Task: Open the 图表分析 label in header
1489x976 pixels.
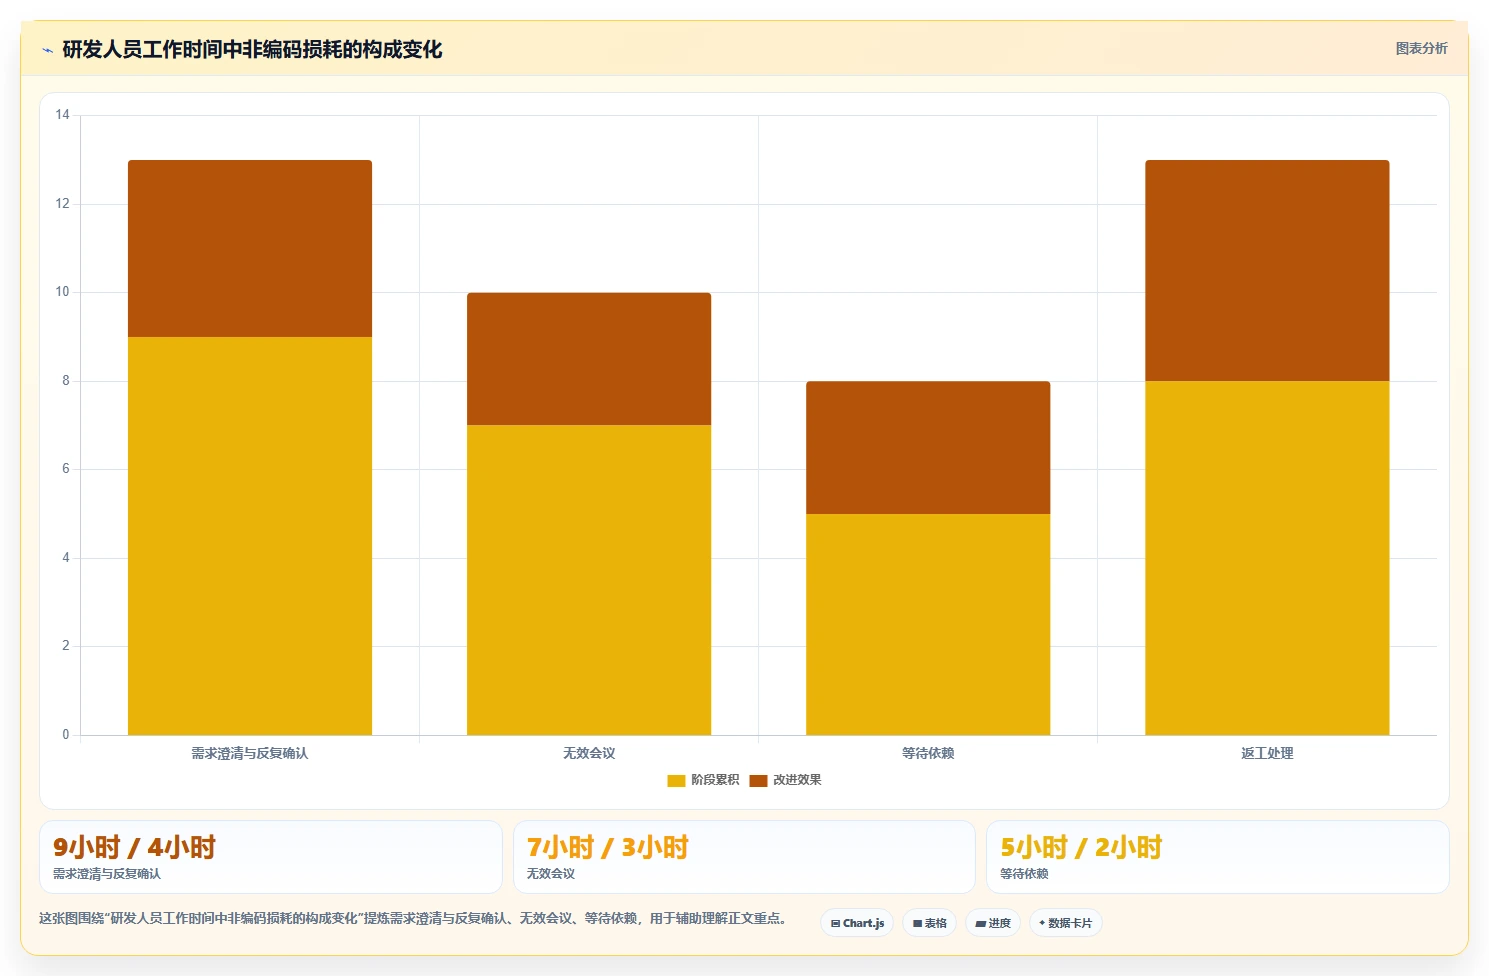Action: [1421, 48]
